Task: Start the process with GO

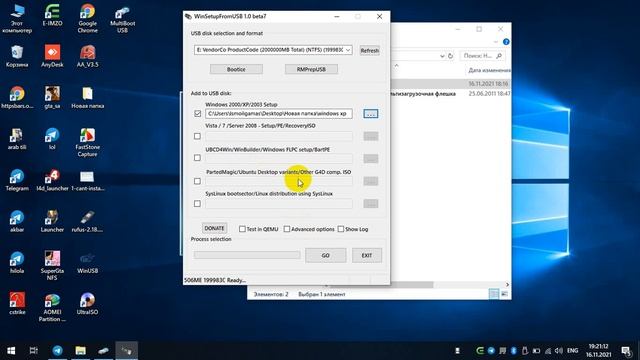Action: [x=325, y=256]
